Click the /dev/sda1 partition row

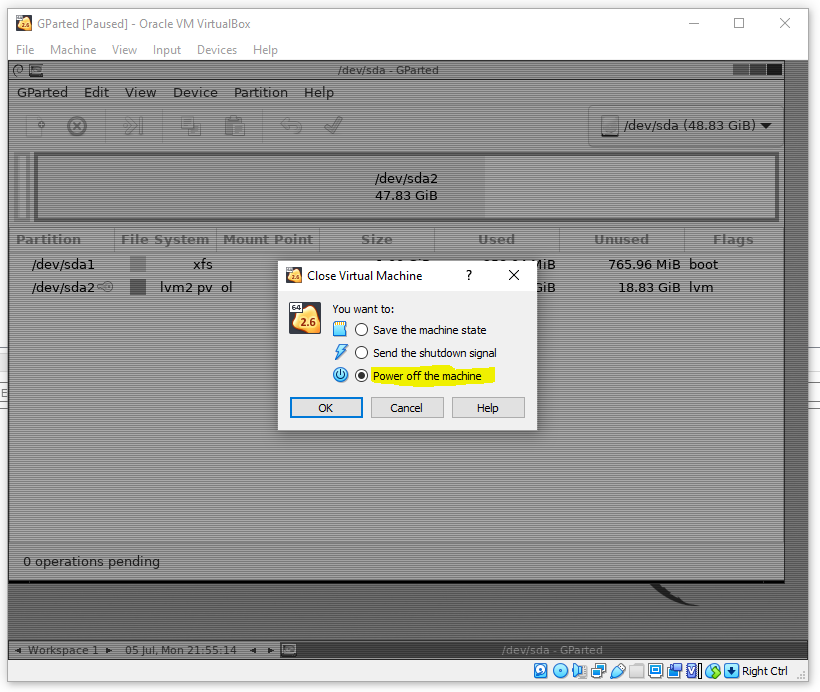pyautogui.click(x=396, y=264)
